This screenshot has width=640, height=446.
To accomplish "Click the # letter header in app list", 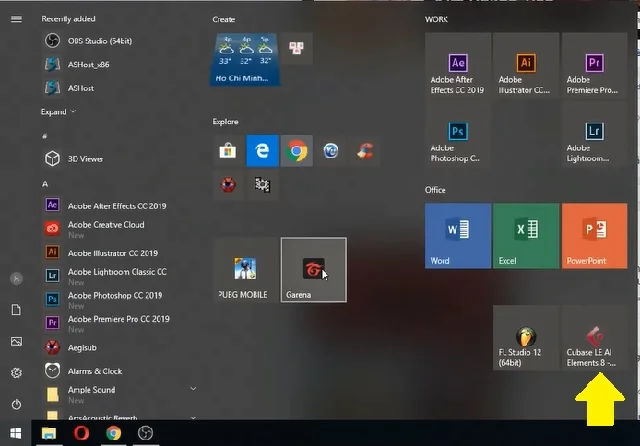I will tap(45, 136).
